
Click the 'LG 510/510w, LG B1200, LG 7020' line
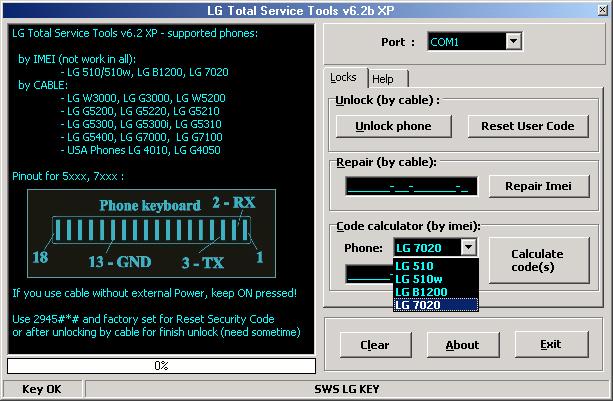click(x=145, y=72)
